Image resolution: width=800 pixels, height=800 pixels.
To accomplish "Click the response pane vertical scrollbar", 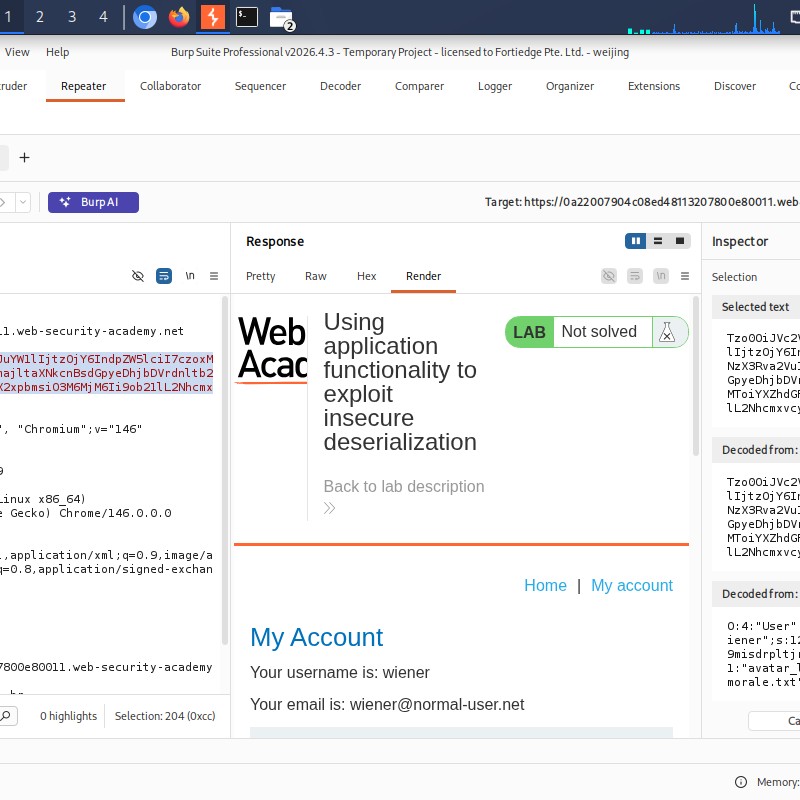I will pos(695,377).
